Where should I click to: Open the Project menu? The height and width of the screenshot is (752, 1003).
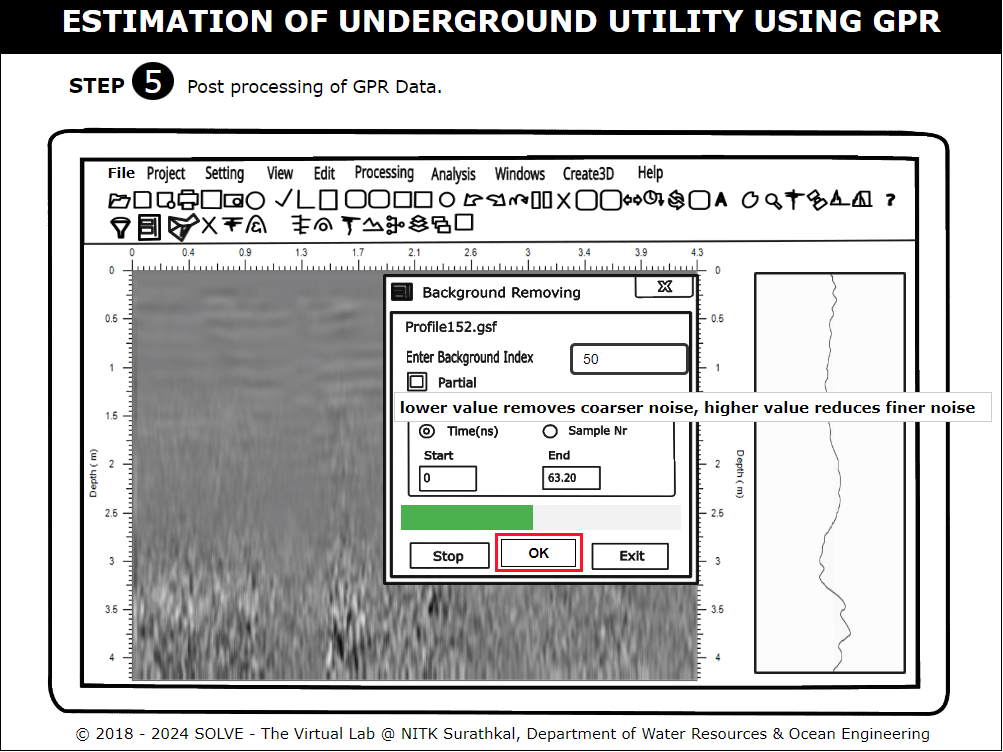click(x=166, y=174)
